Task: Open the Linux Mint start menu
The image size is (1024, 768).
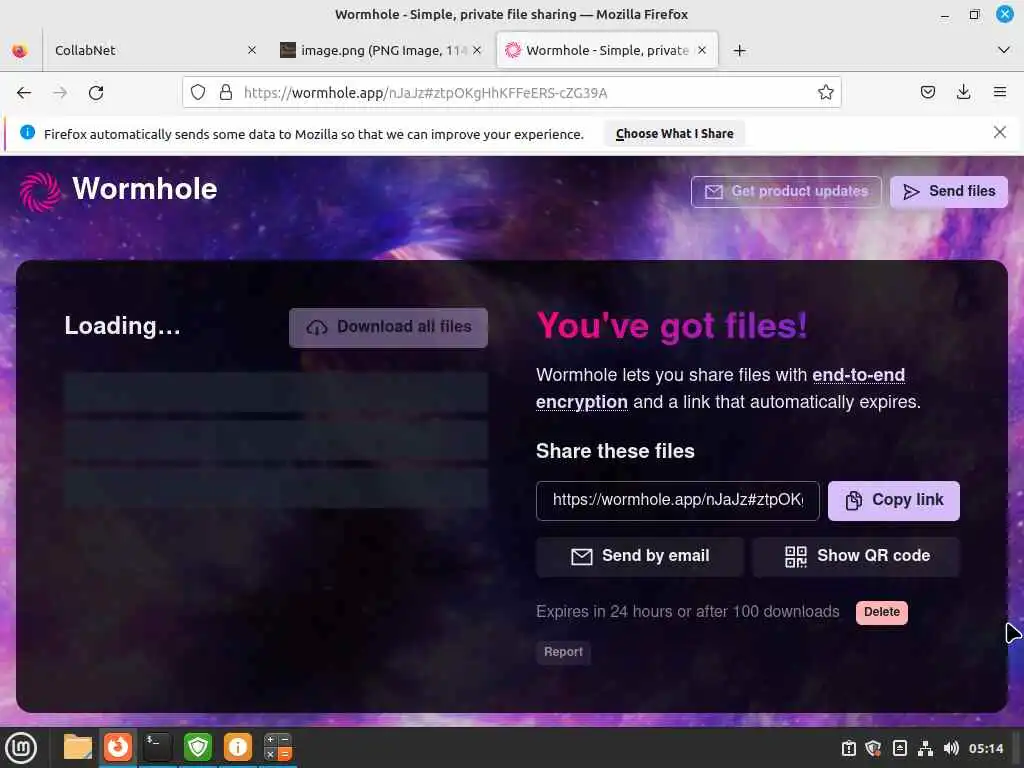Action: (x=20, y=748)
